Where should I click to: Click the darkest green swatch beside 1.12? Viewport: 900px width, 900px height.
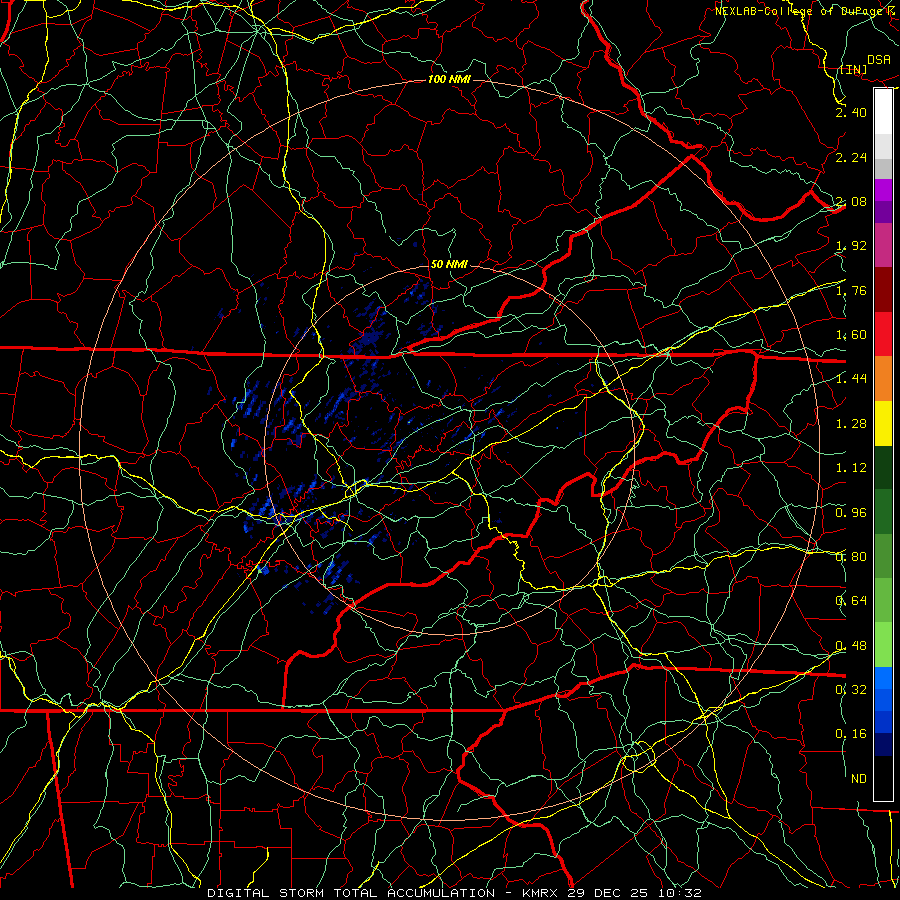(883, 467)
